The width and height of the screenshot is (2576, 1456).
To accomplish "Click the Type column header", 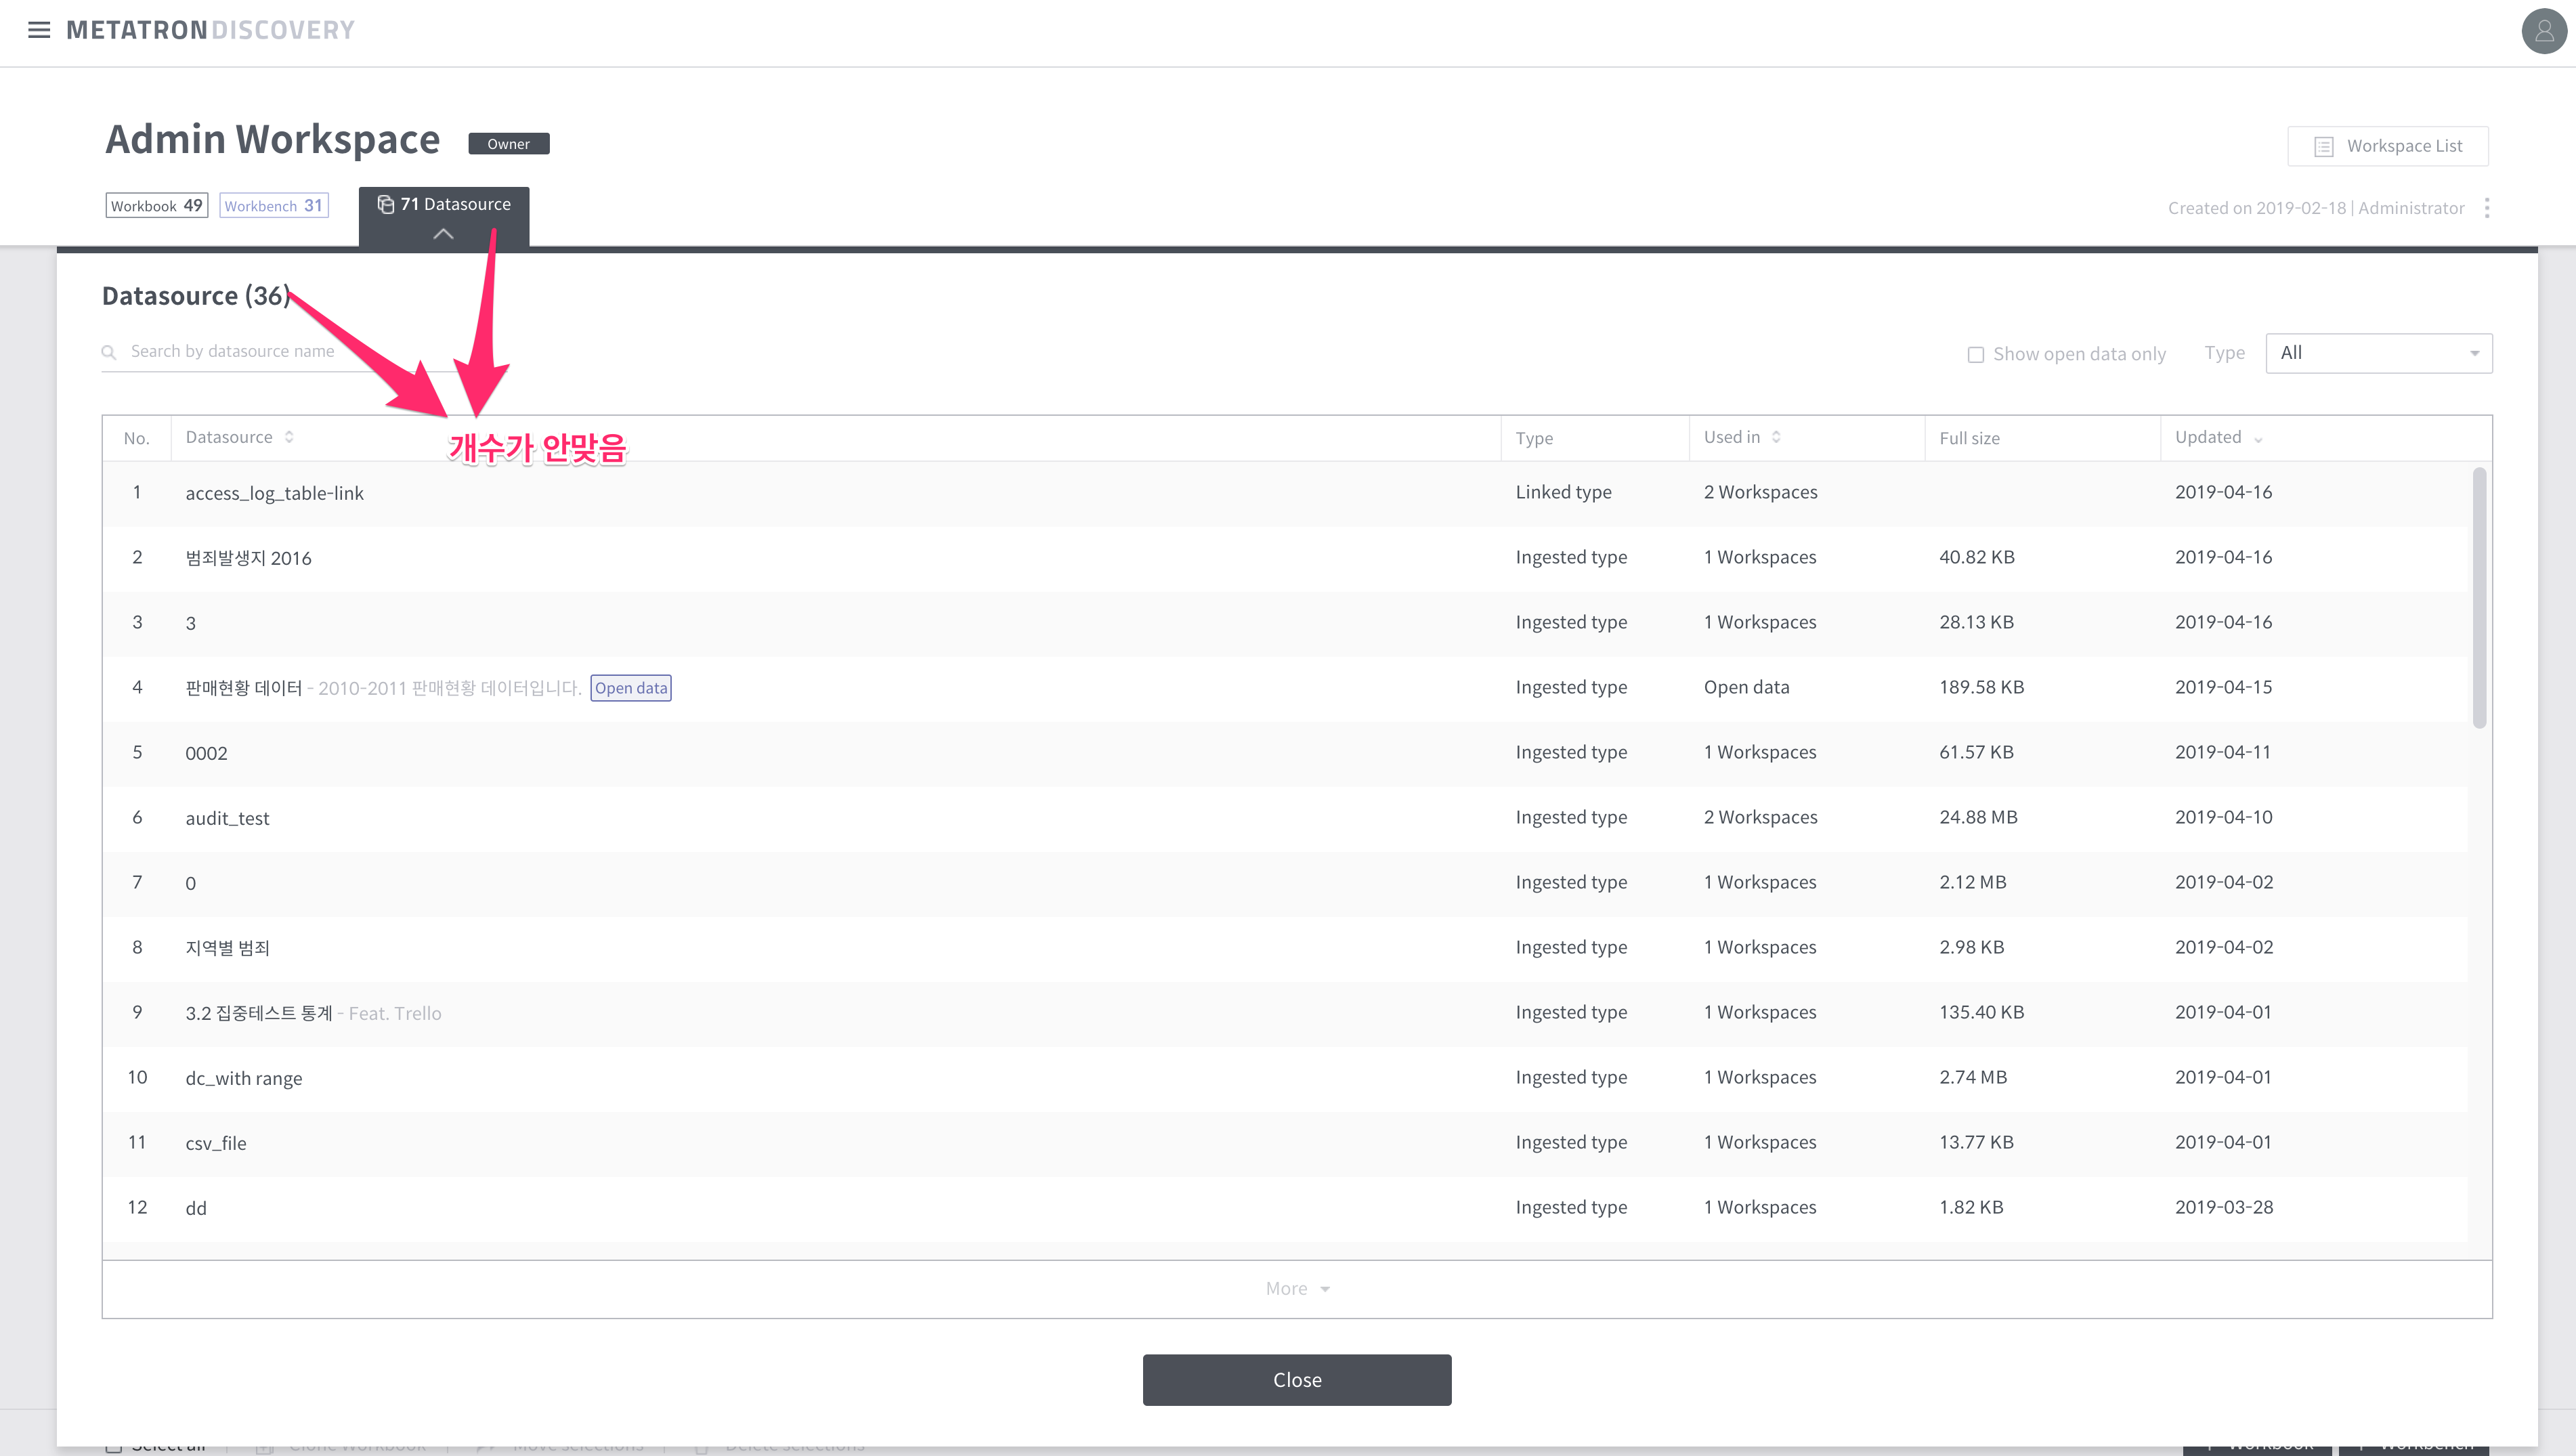I will pos(1534,438).
